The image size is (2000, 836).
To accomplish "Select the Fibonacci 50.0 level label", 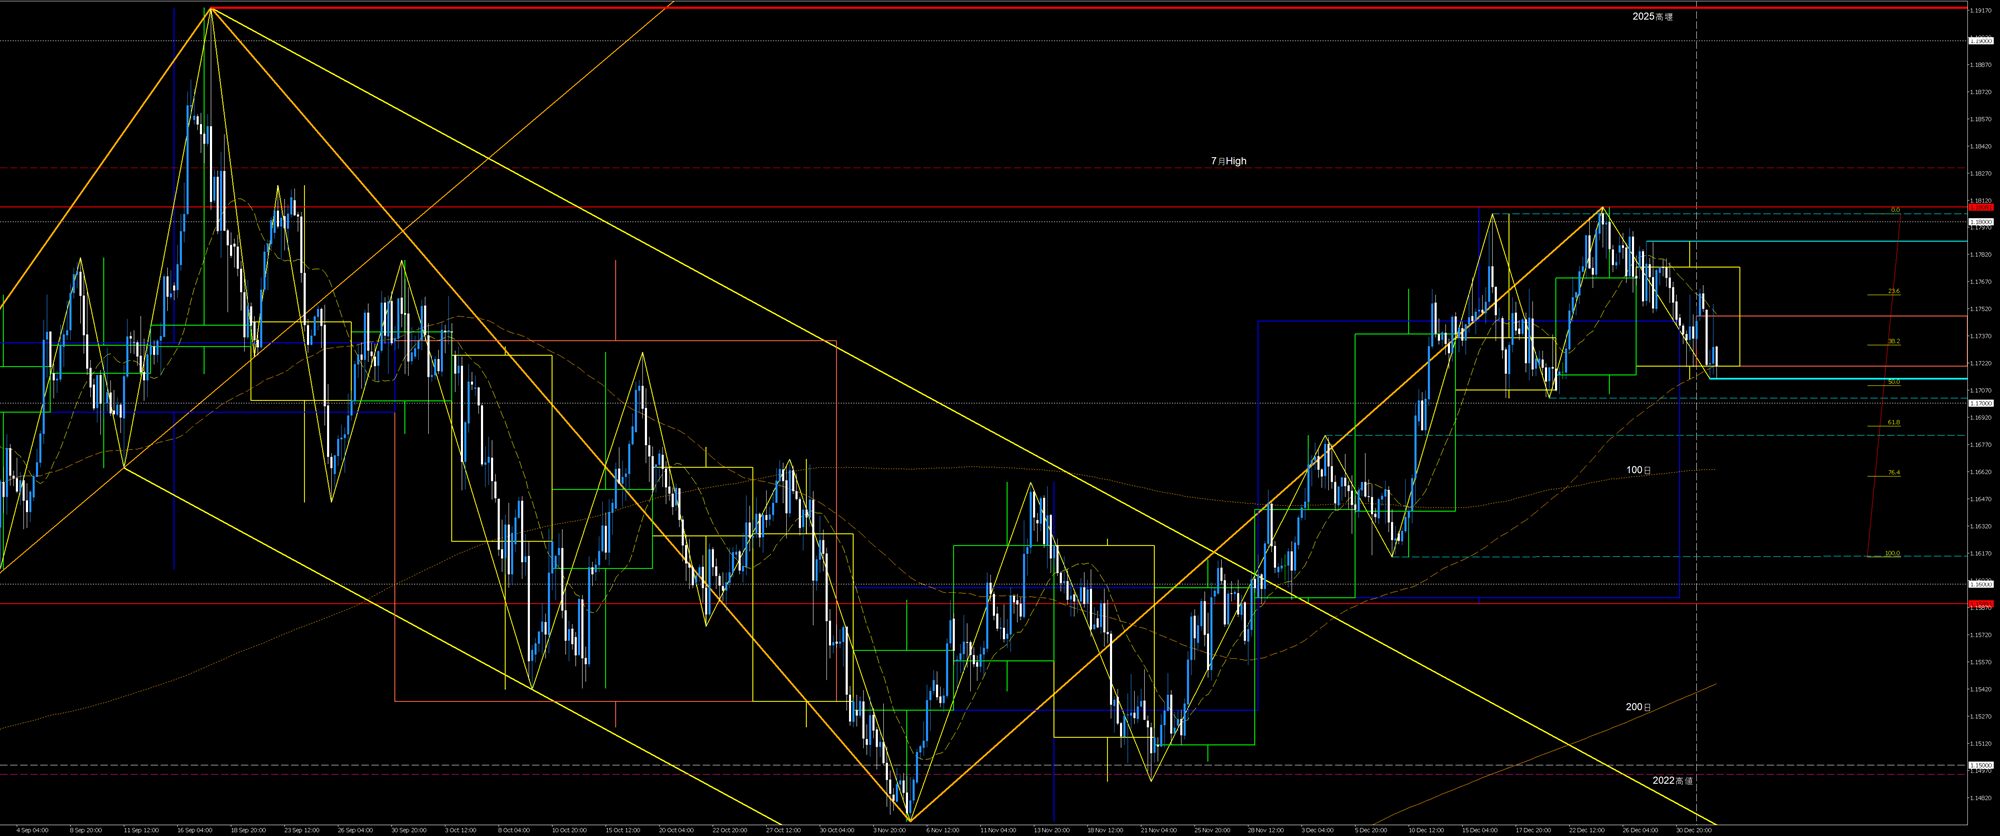I will pos(1893,381).
